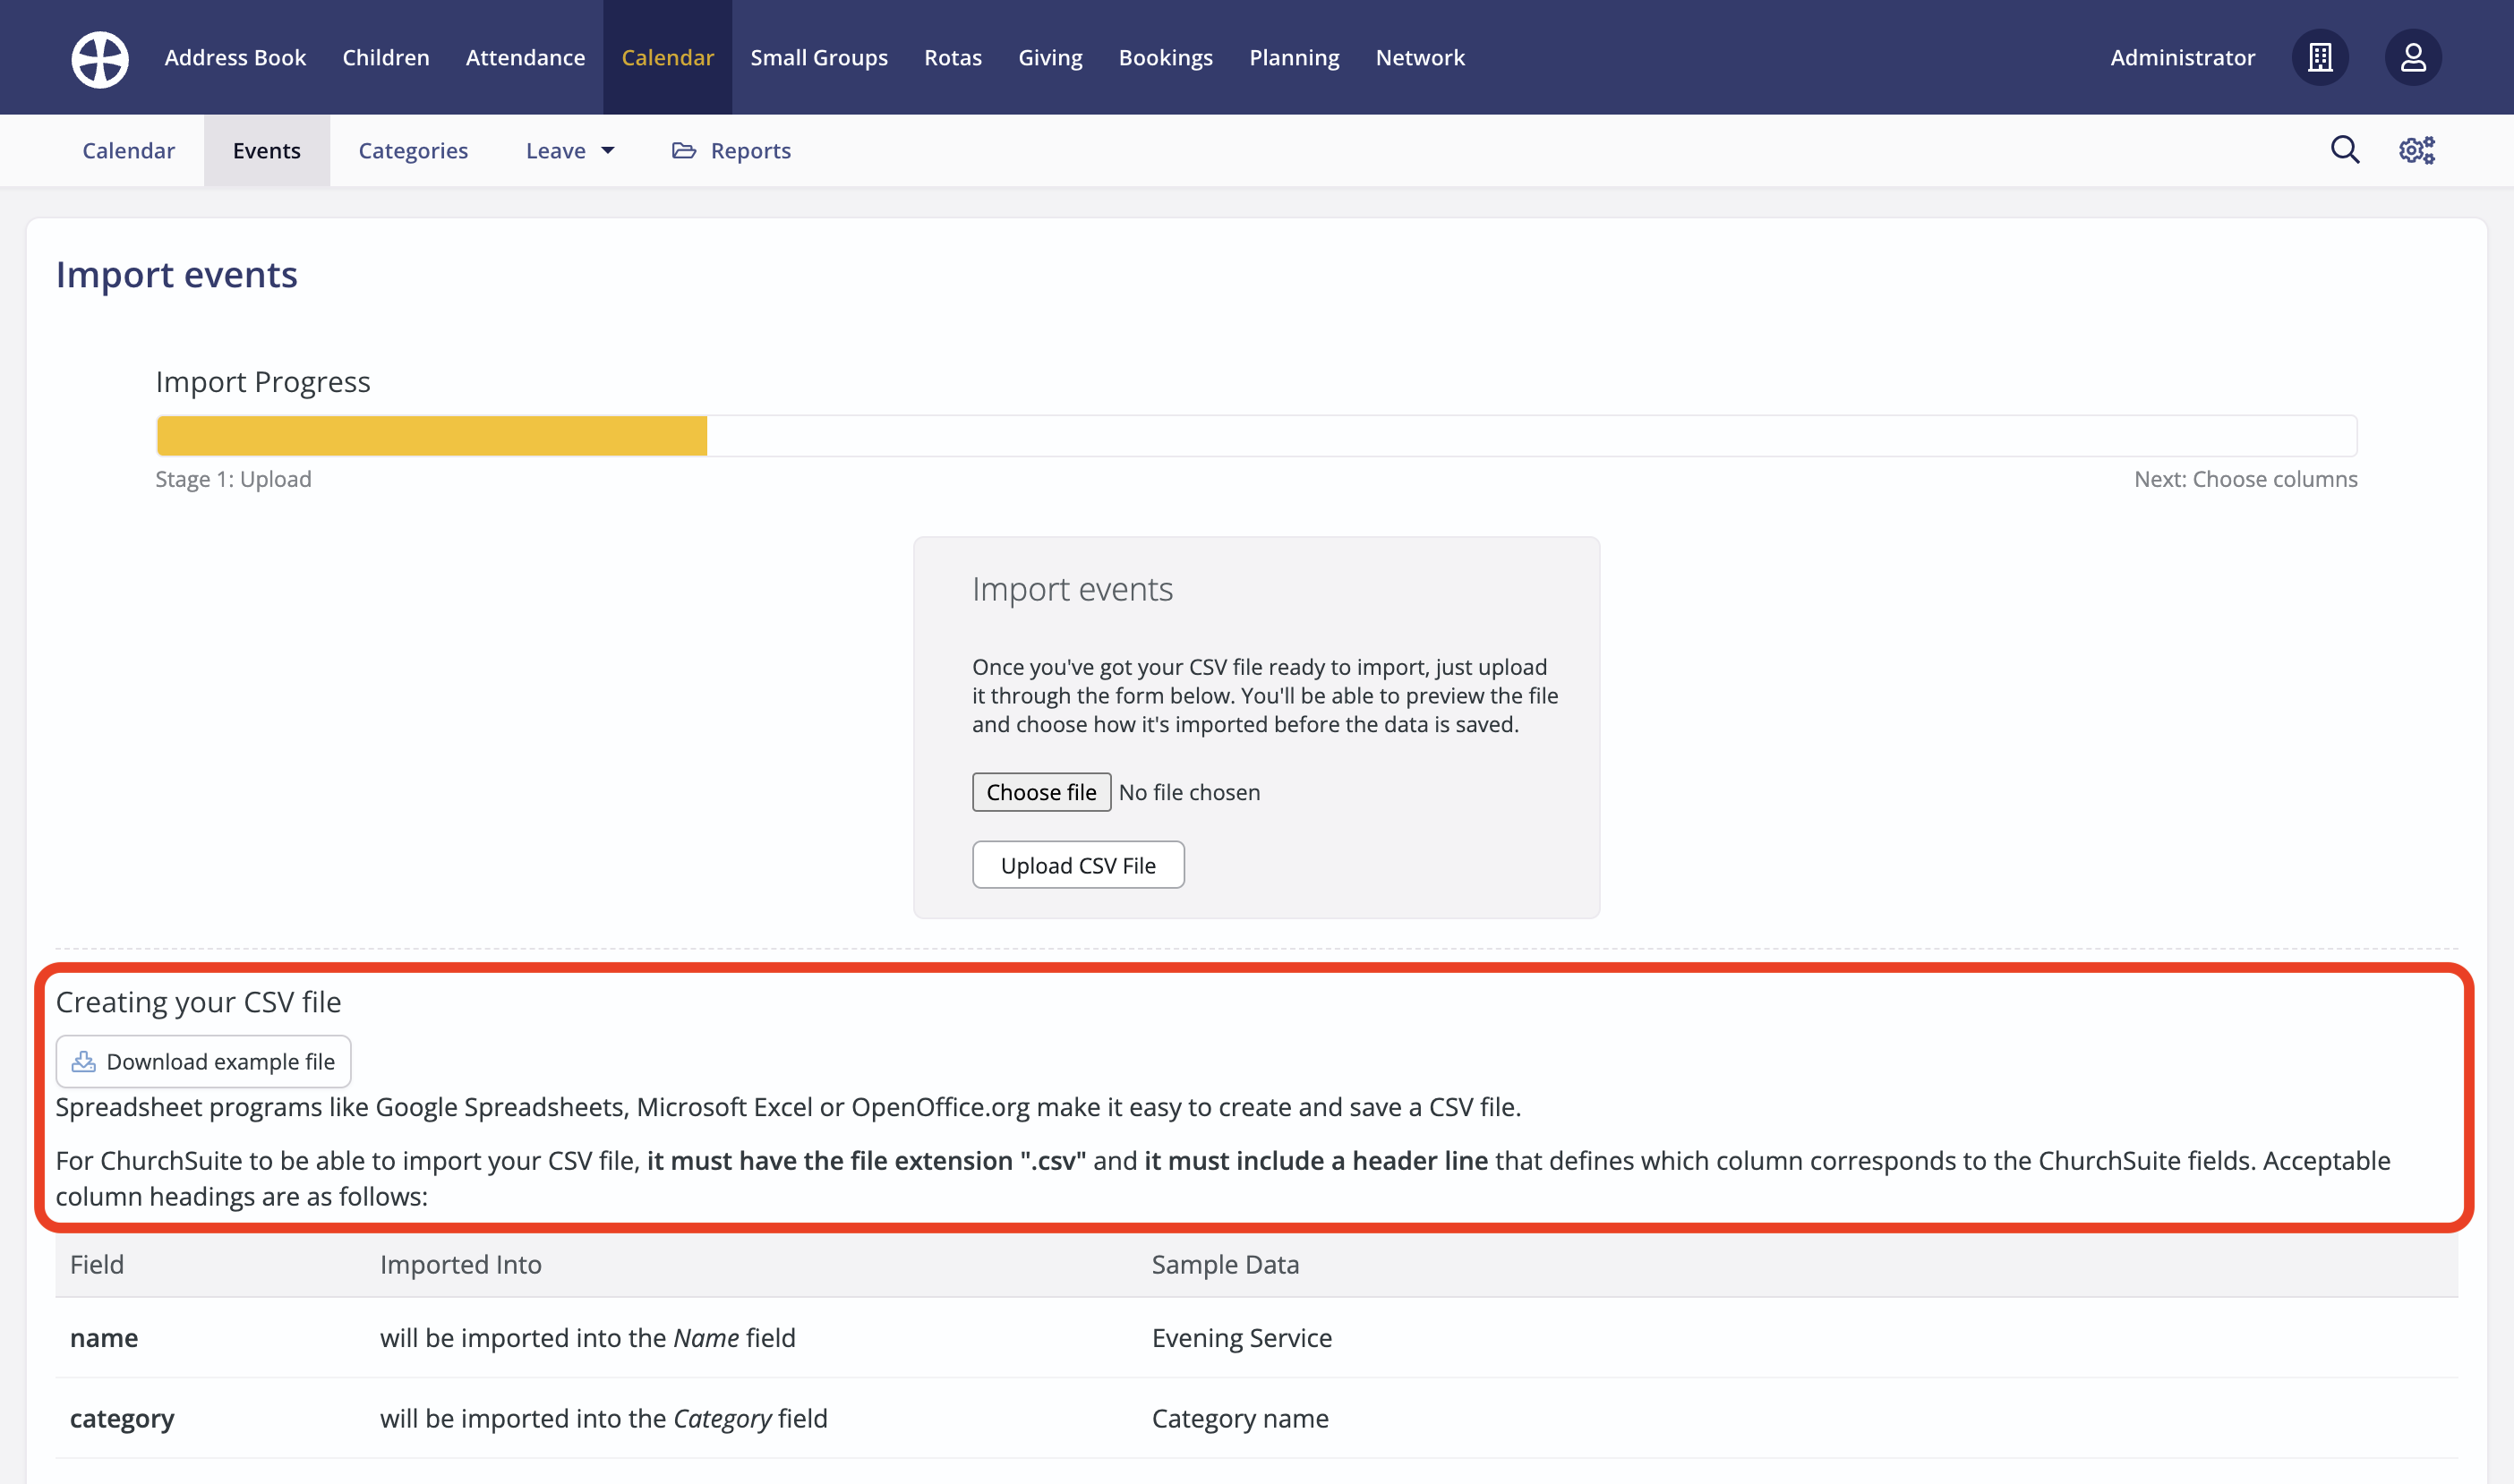Click the ChurchSuite logo icon
The height and width of the screenshot is (1484, 2514).
[x=100, y=58]
